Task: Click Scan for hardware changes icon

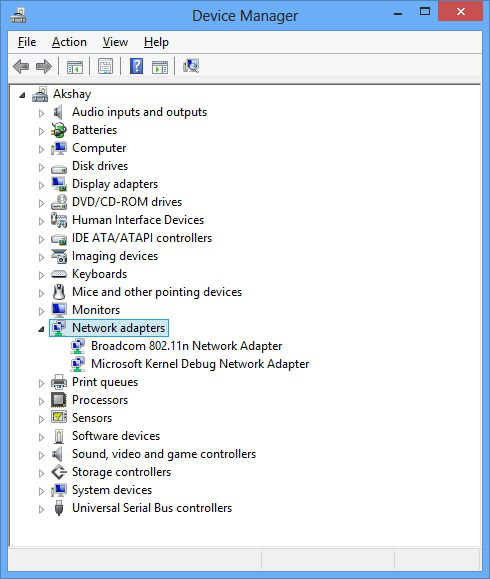Action: [191, 66]
